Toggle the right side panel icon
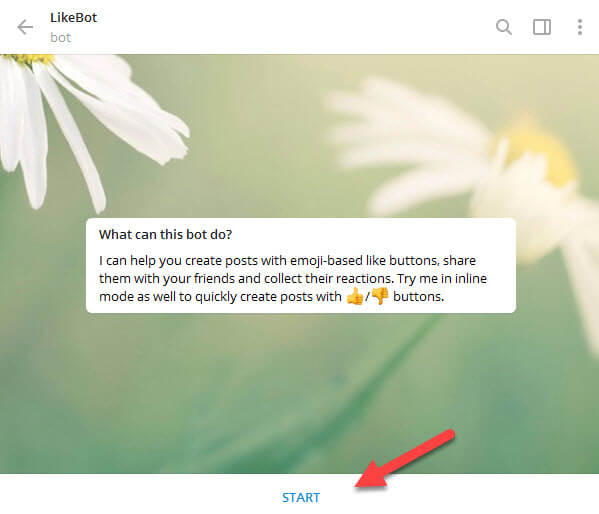Viewport: 599px width, 514px height. coord(542,27)
